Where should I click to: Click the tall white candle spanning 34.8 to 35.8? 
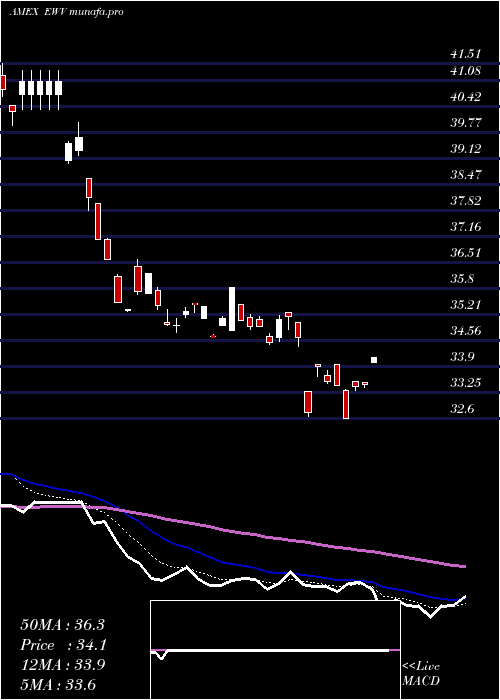(232, 309)
